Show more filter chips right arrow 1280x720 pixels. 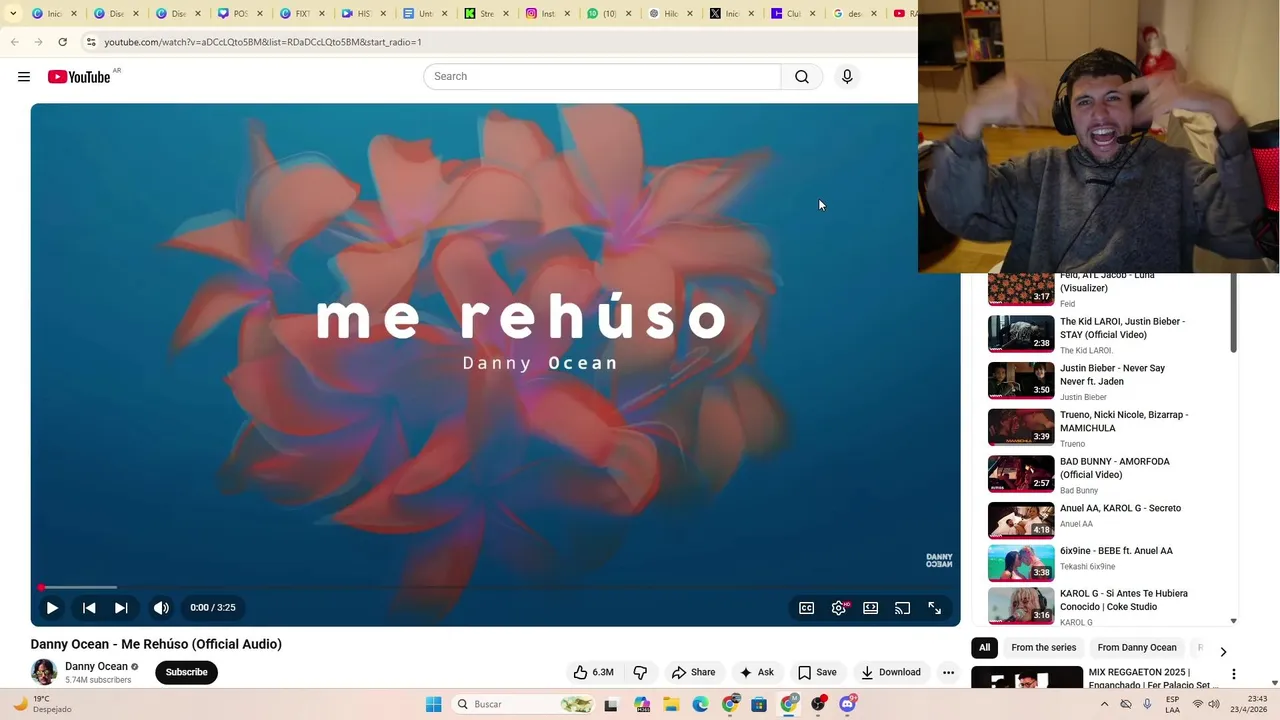[x=1223, y=652]
